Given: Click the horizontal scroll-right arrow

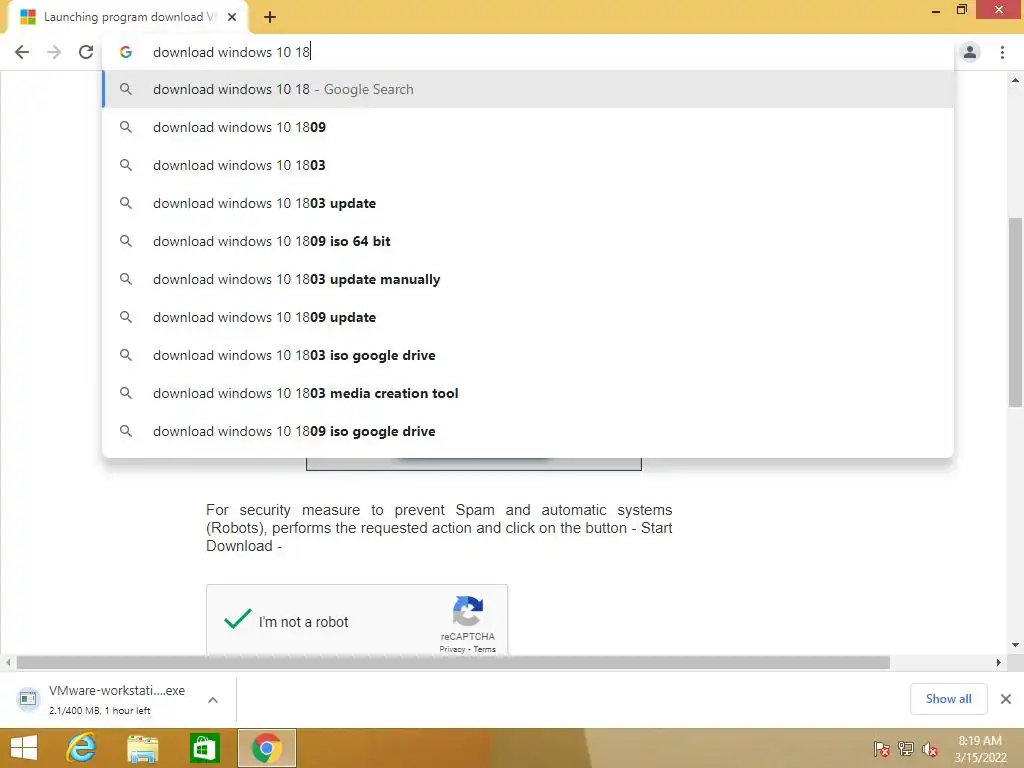Looking at the screenshot, I should click(998, 662).
